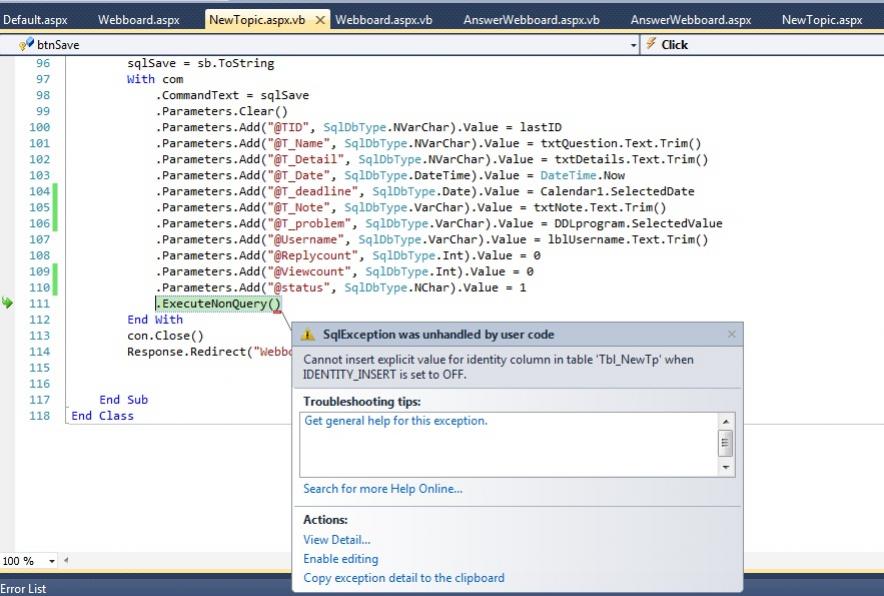Image resolution: width=884 pixels, height=596 pixels.
Task: Expand the btnSave object dropdown arrow
Action: coord(633,45)
